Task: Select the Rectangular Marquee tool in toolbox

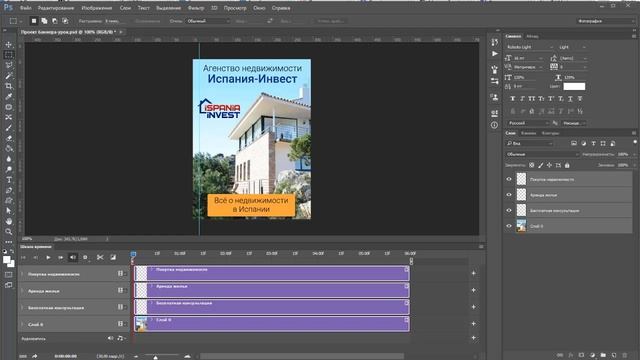Action: click(x=9, y=55)
